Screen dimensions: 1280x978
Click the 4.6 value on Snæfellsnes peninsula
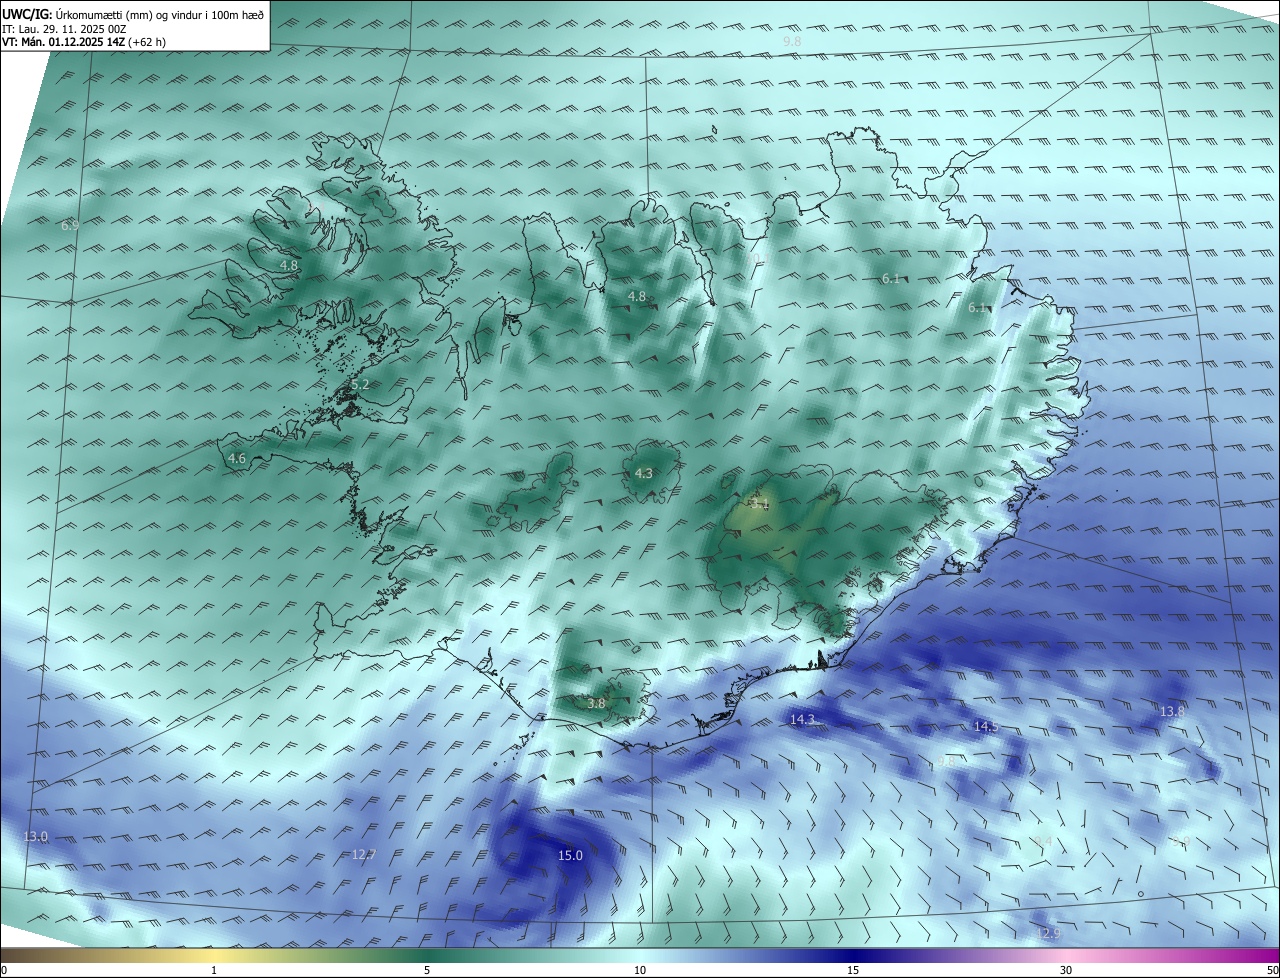click(236, 458)
